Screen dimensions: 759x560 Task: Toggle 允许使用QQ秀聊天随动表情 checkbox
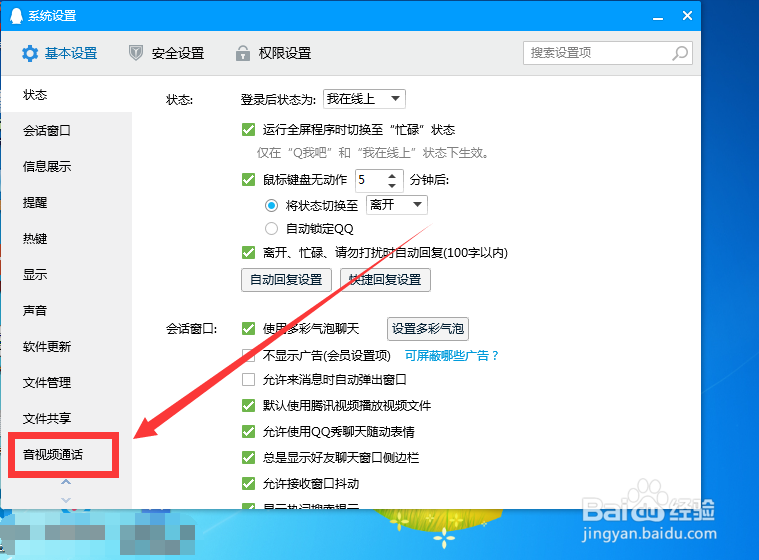click(248, 432)
